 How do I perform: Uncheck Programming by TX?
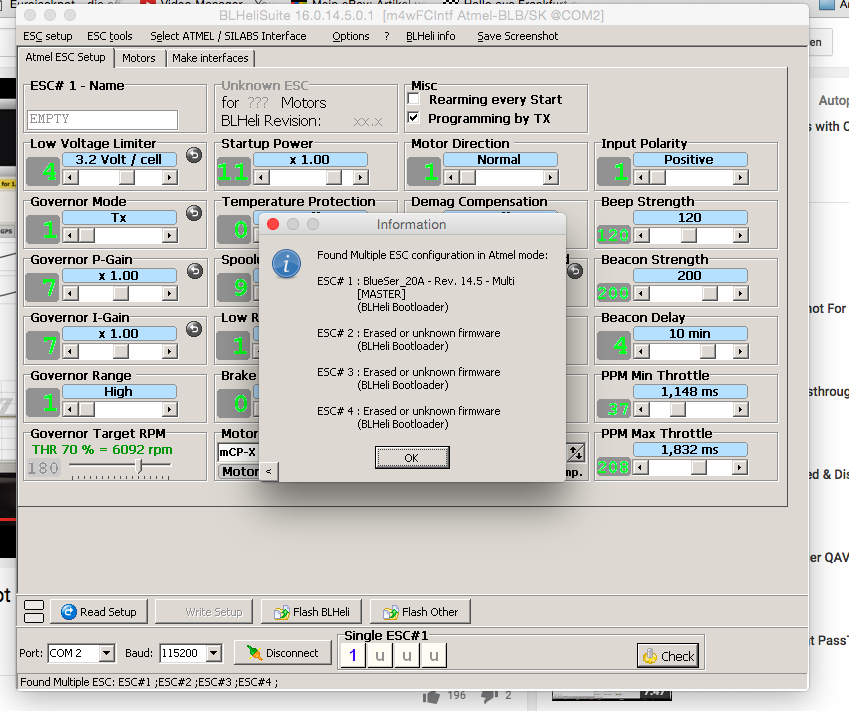[414, 118]
